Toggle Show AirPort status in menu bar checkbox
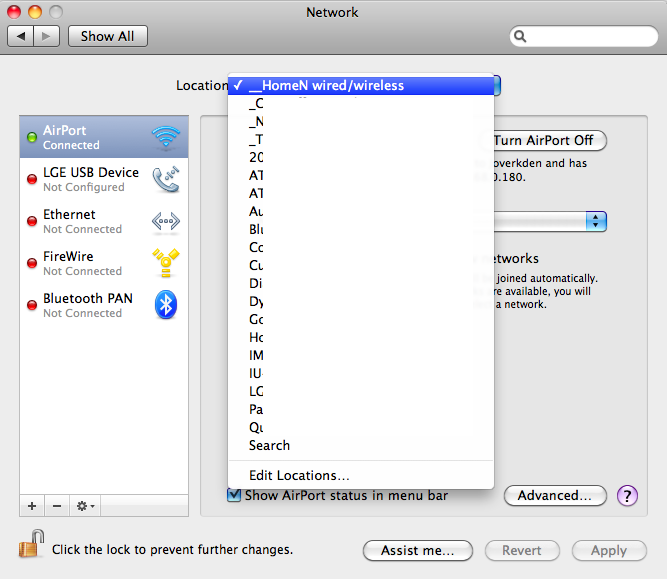 (x=234, y=496)
